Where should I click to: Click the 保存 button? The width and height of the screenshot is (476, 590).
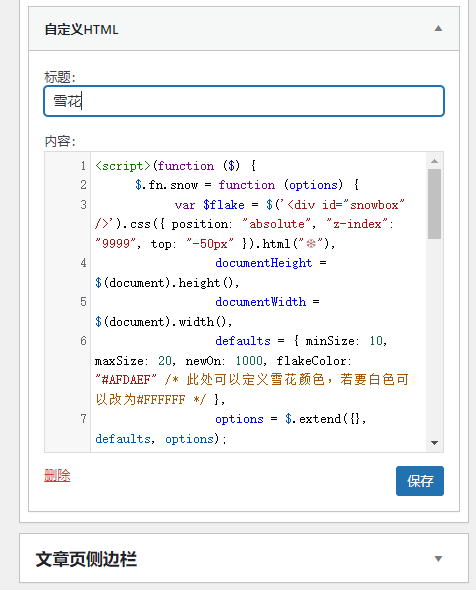pos(420,481)
